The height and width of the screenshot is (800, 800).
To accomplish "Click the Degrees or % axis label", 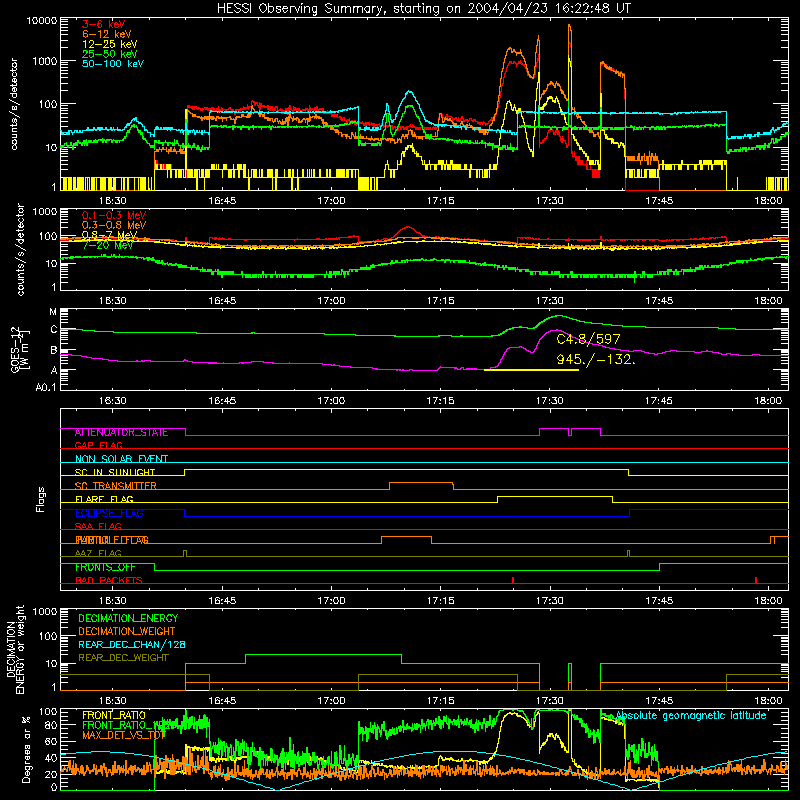I will pos(26,749).
